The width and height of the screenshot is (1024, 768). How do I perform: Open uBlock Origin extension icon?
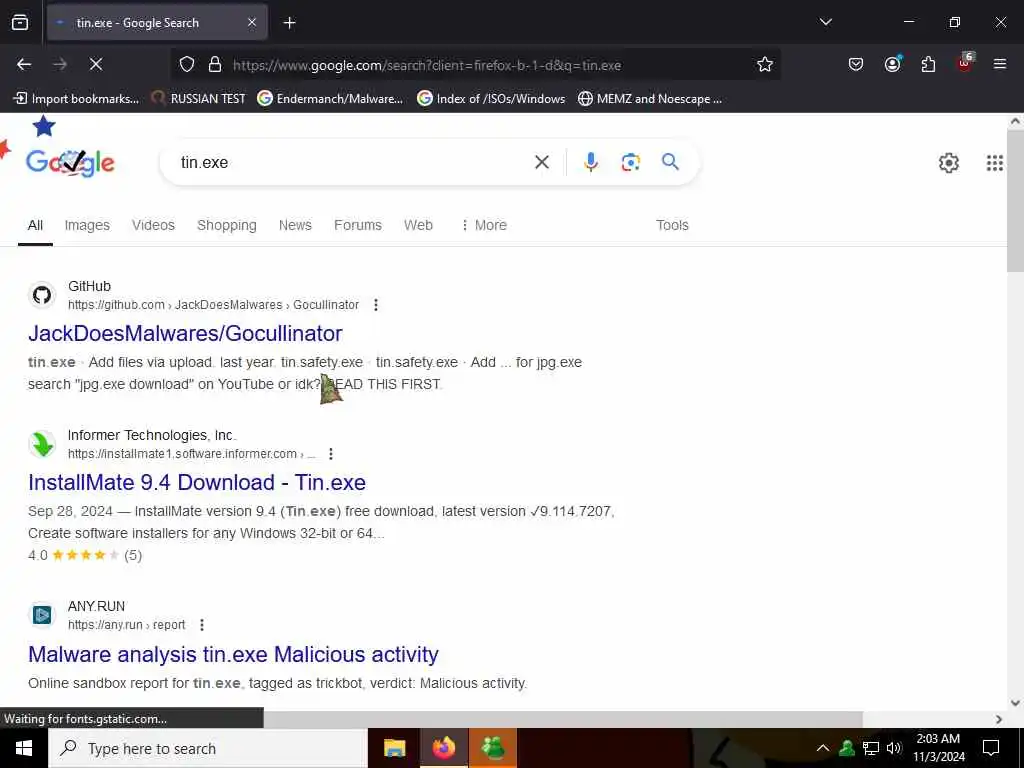(965, 63)
